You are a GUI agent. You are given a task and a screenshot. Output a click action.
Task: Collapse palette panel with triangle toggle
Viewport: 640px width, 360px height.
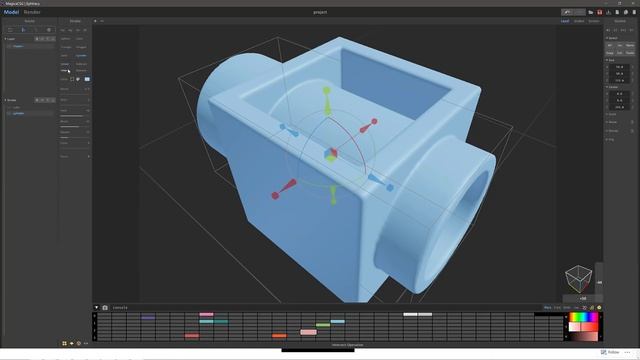[96, 308]
